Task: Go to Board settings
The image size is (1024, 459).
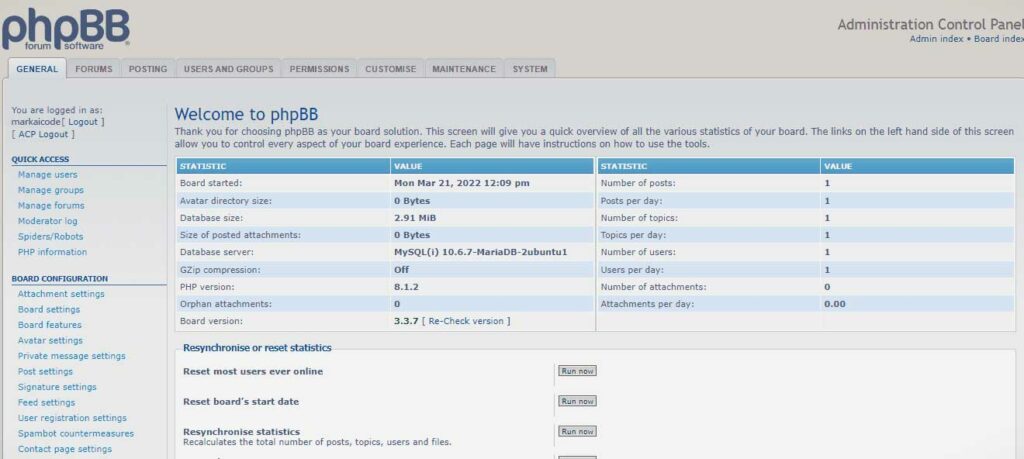Action: [x=49, y=309]
